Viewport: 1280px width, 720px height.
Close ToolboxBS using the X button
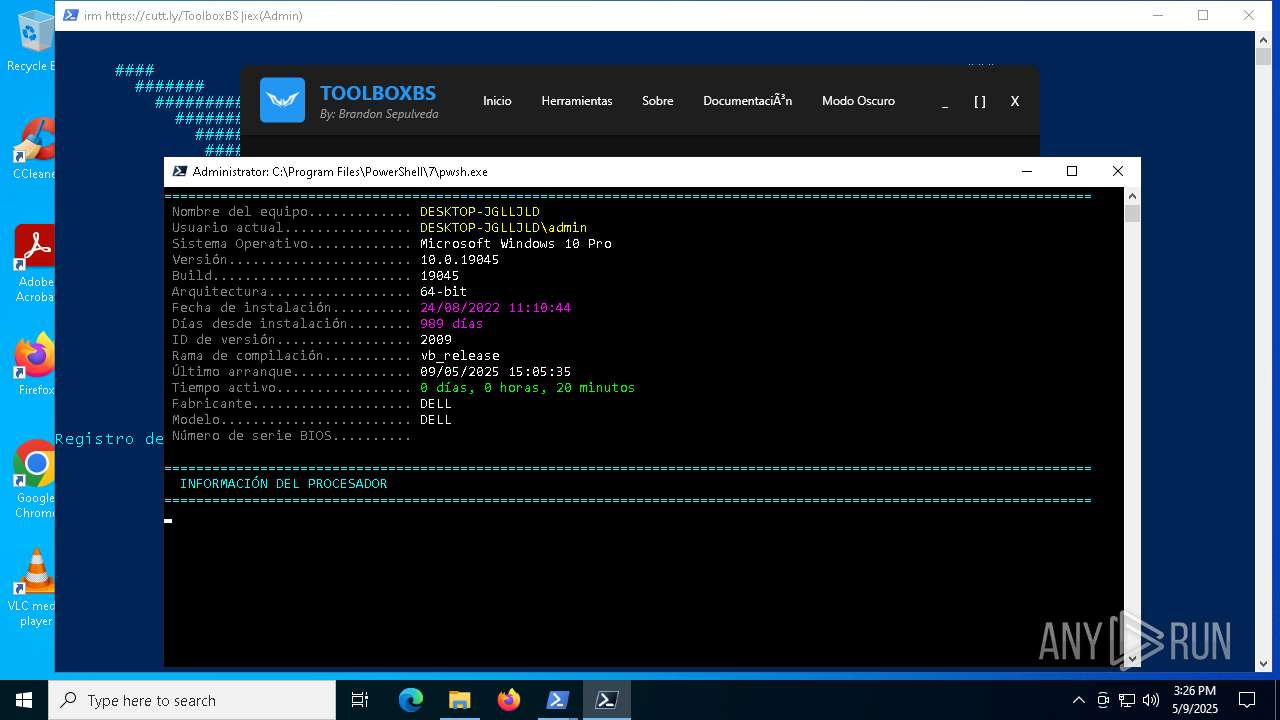coord(1015,101)
